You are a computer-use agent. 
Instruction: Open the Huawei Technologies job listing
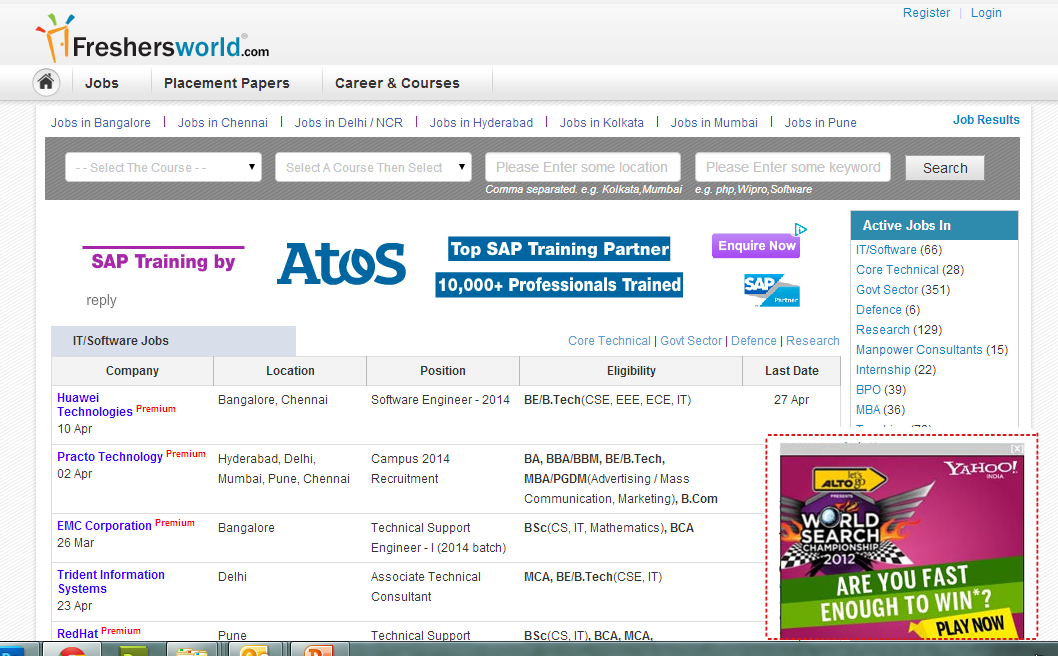tap(94, 405)
